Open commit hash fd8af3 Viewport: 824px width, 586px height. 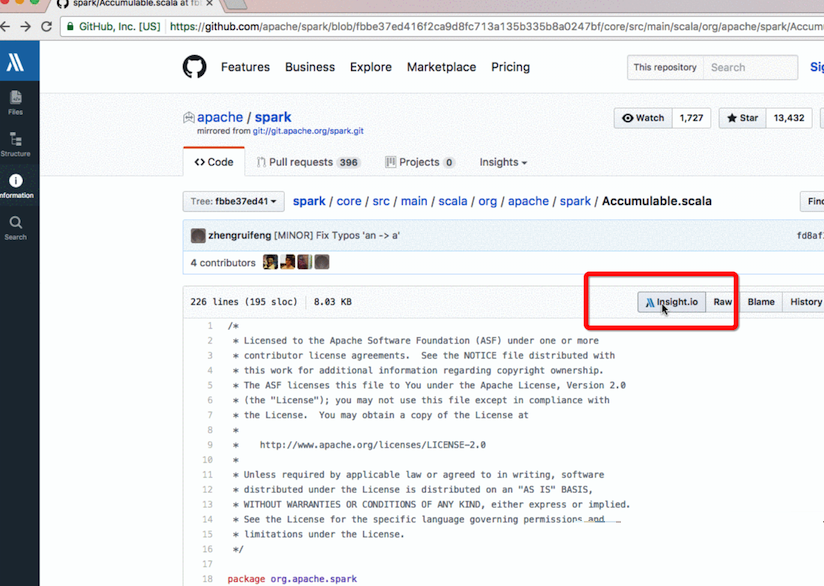[x=810, y=235]
